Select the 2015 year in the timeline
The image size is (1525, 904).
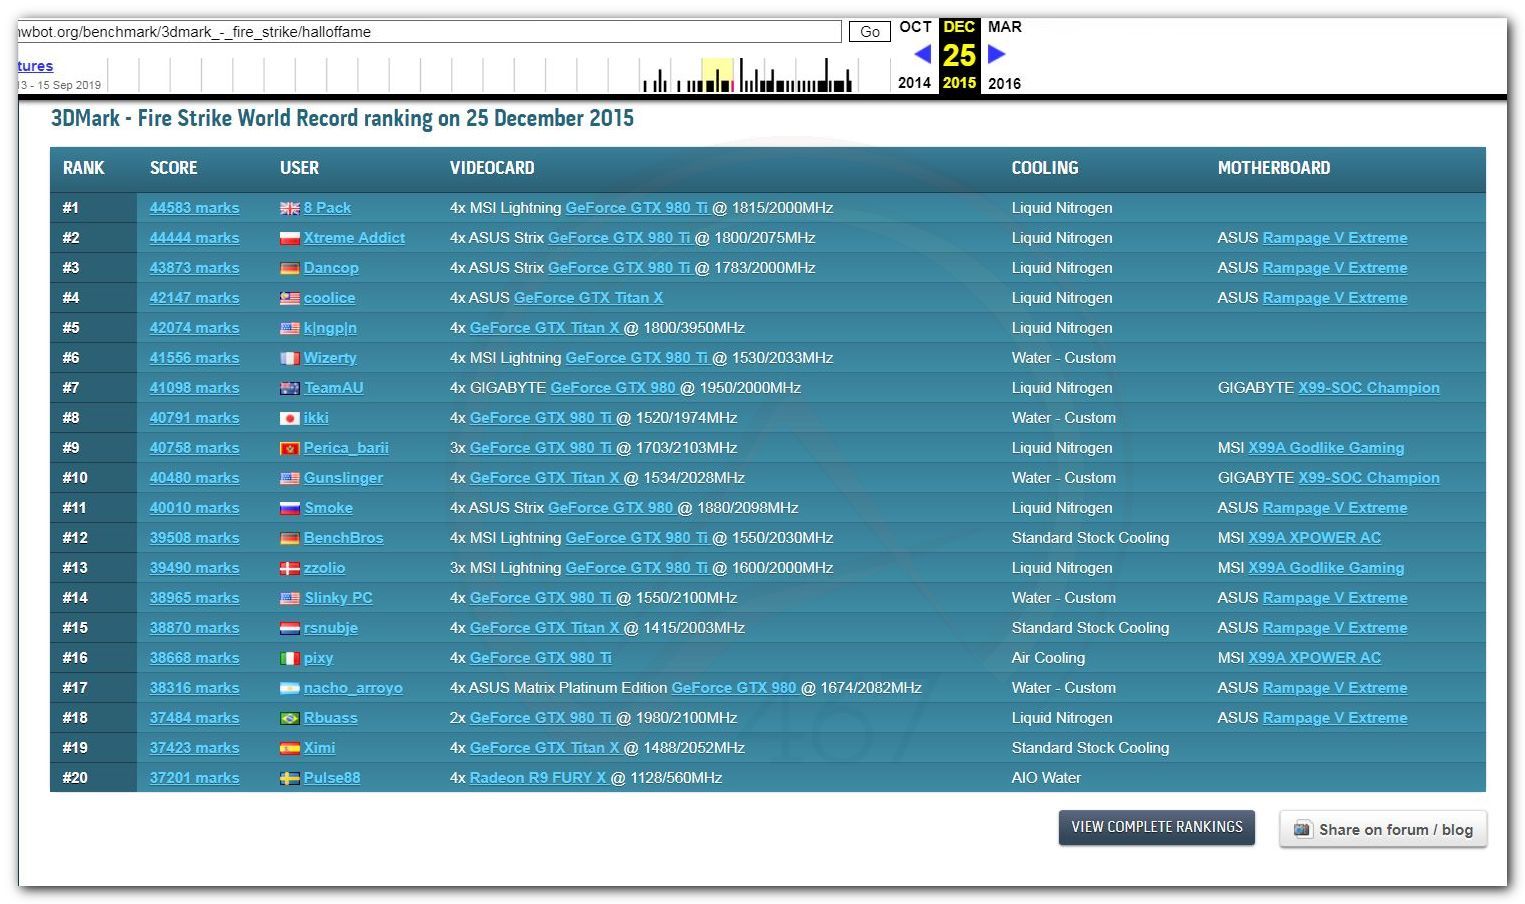[959, 83]
